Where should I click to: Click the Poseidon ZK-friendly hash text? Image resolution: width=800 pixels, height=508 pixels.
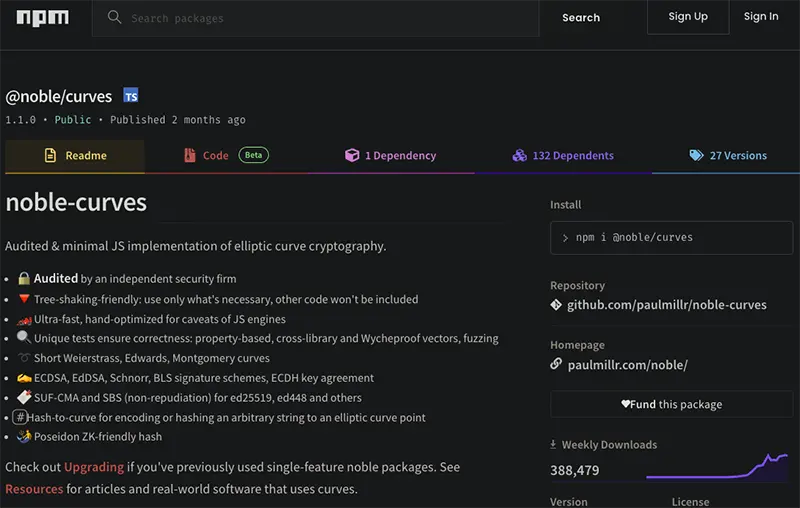(x=98, y=437)
